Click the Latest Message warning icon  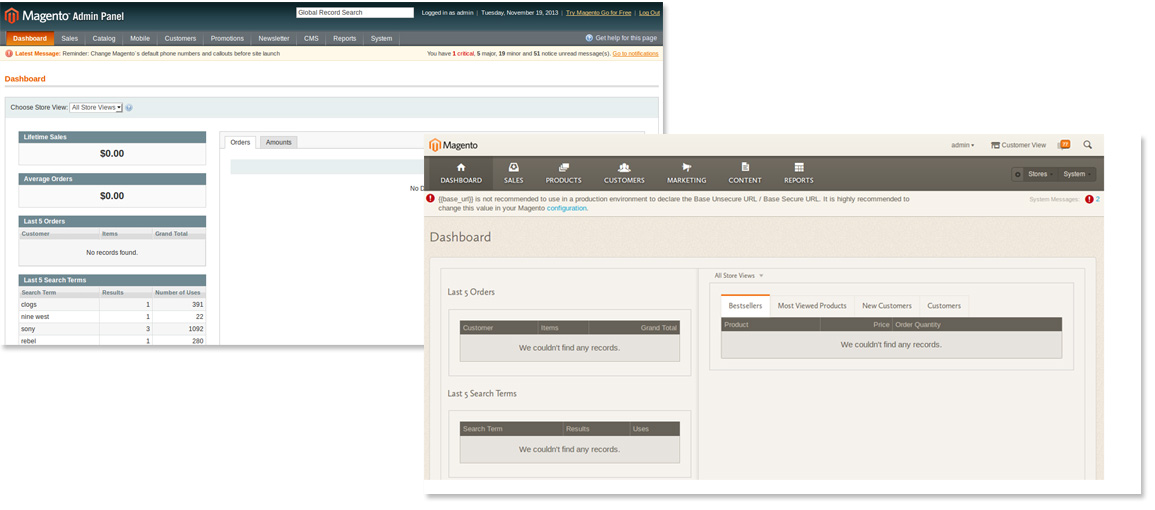9,54
